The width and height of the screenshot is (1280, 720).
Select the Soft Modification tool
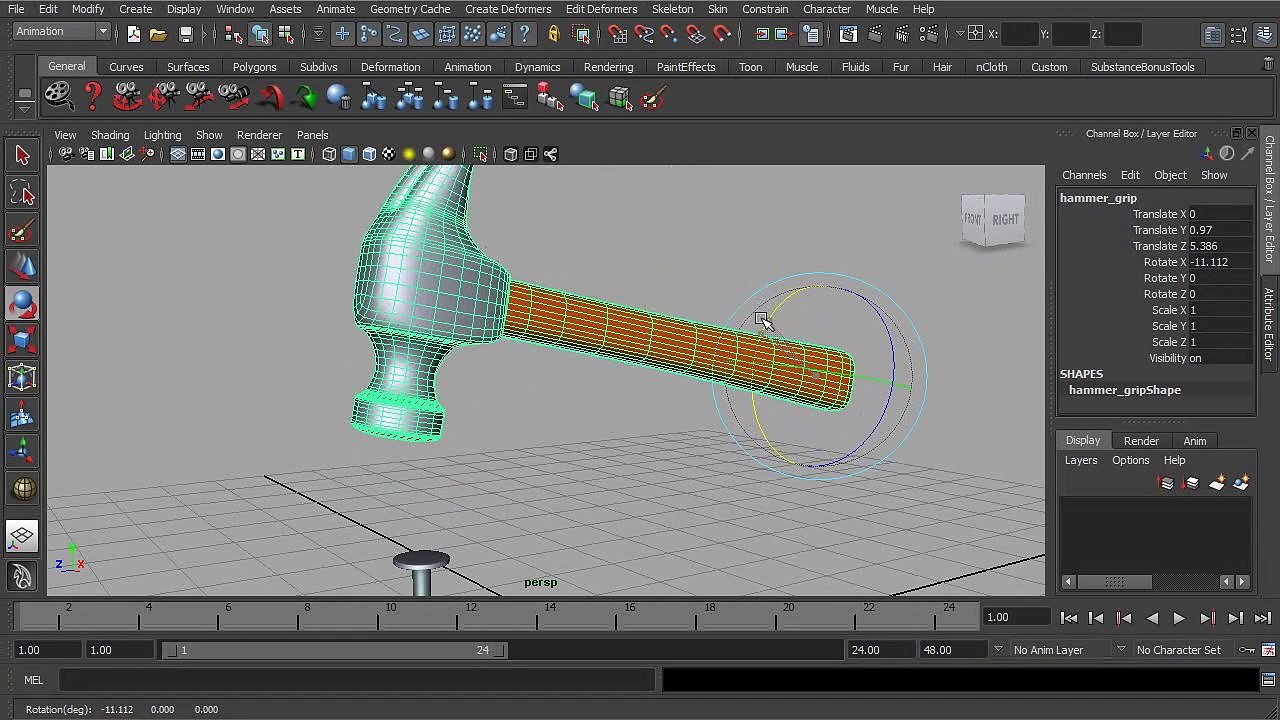[x=22, y=415]
